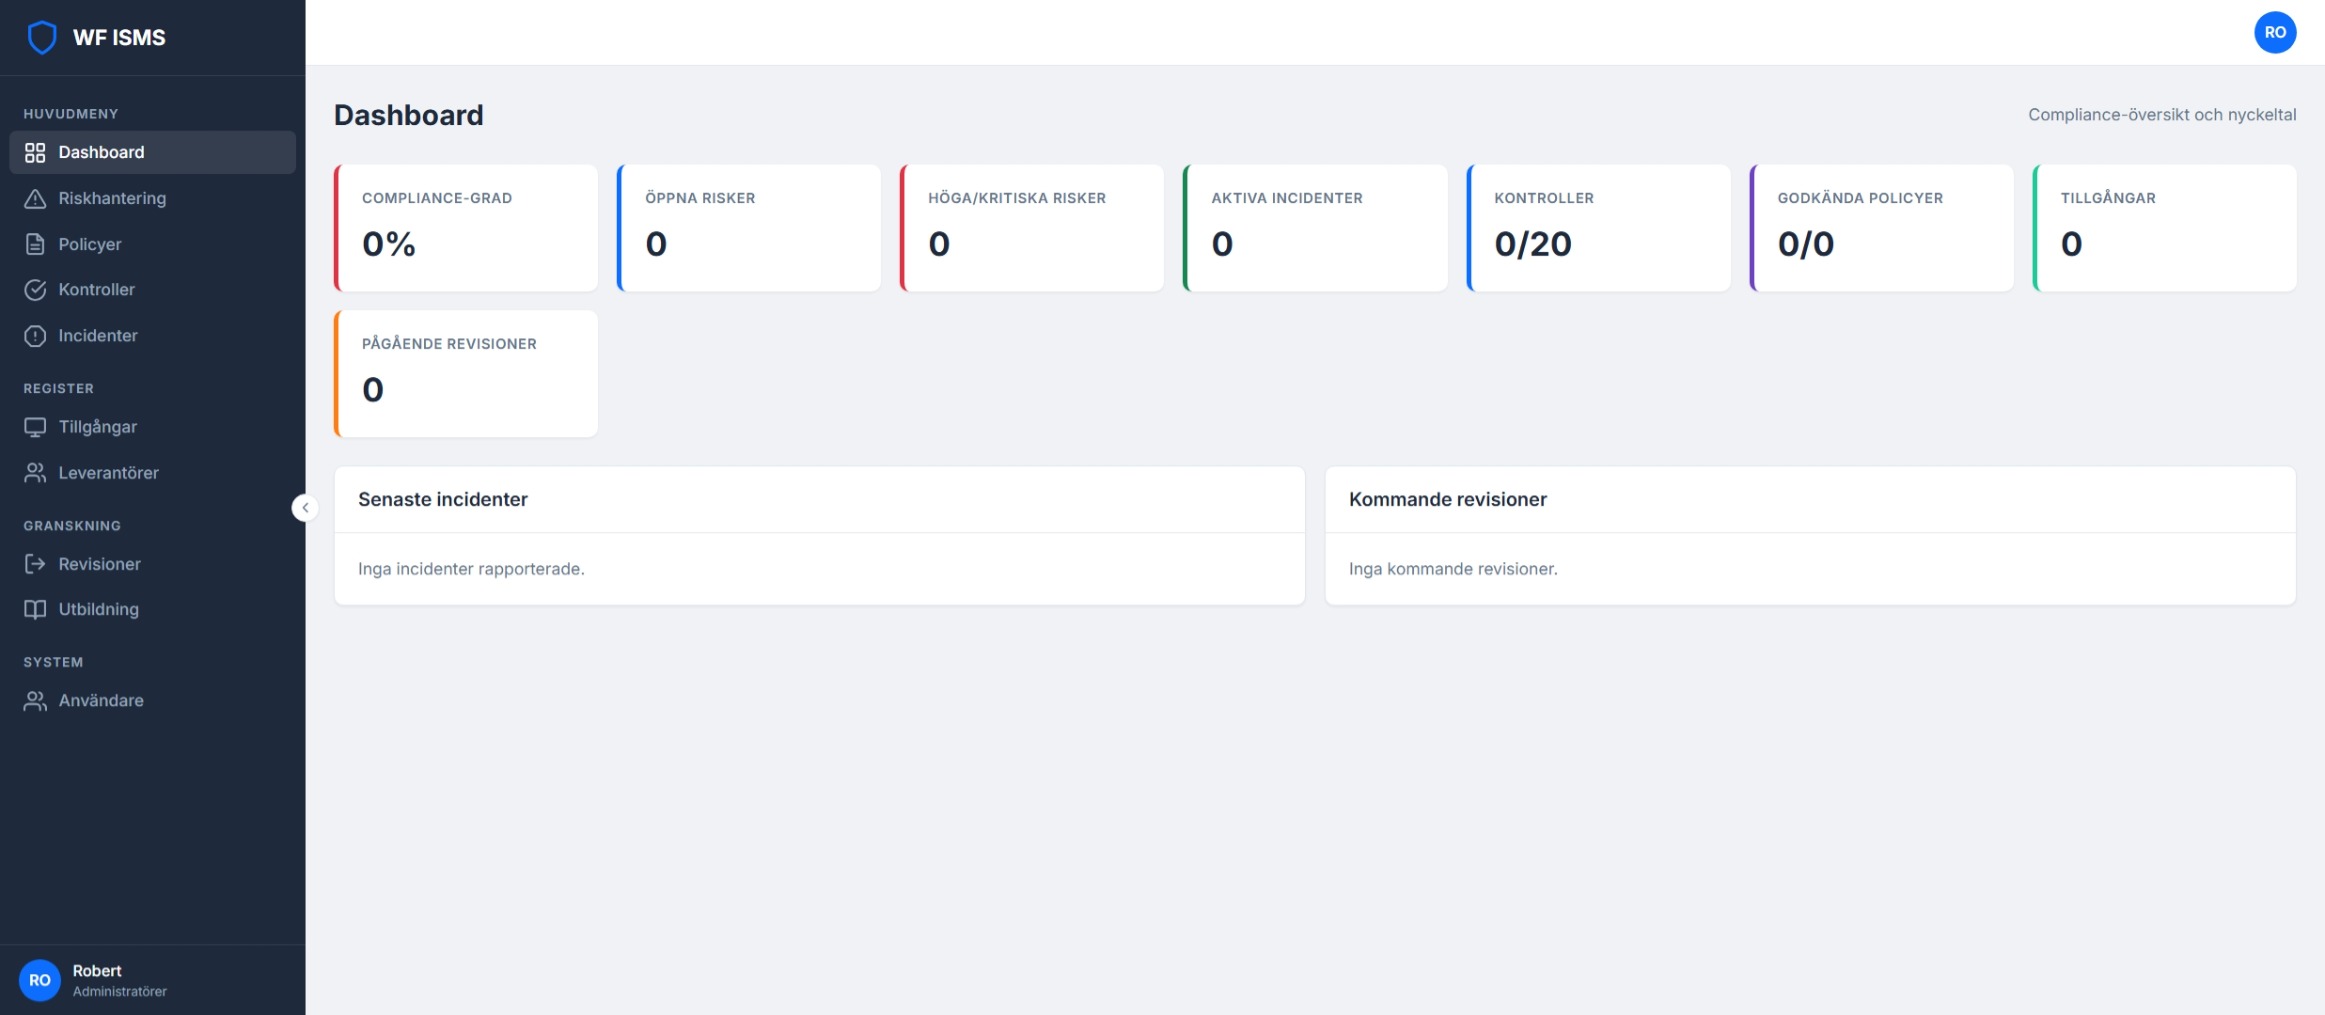Image resolution: width=2325 pixels, height=1015 pixels.
Task: Click the Riskhantering warning triangle icon
Action: 36,198
